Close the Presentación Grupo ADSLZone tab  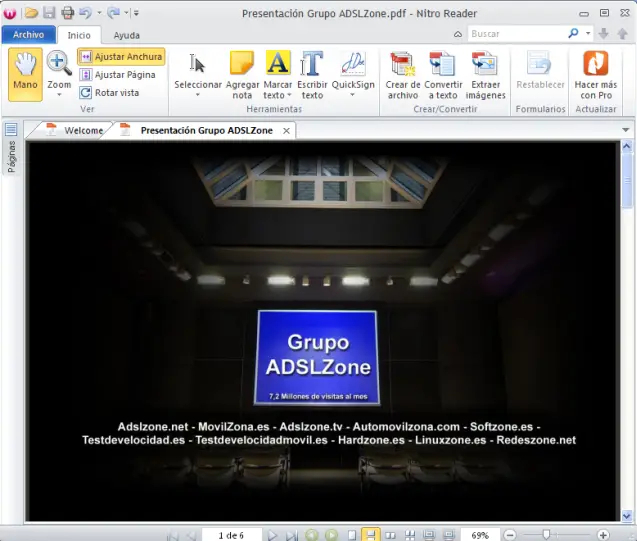pyautogui.click(x=286, y=131)
